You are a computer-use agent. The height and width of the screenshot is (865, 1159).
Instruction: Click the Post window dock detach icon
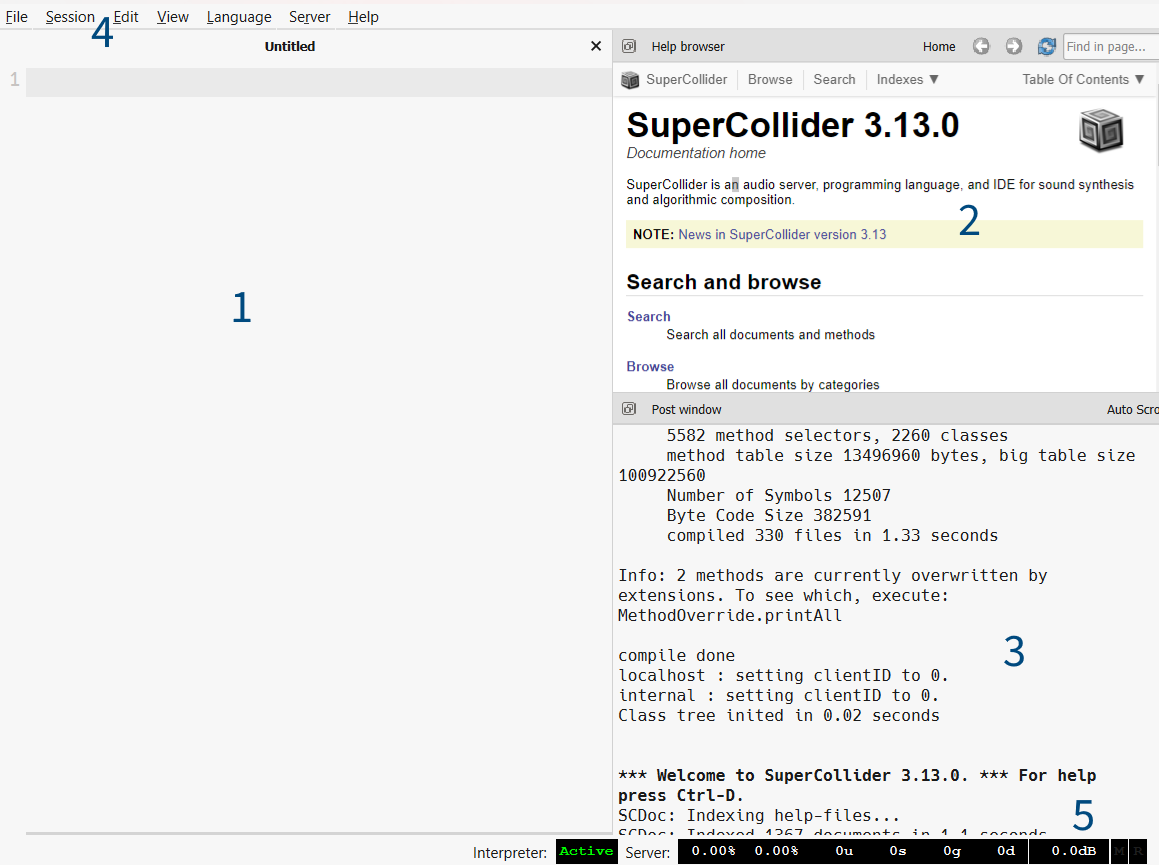(629, 409)
